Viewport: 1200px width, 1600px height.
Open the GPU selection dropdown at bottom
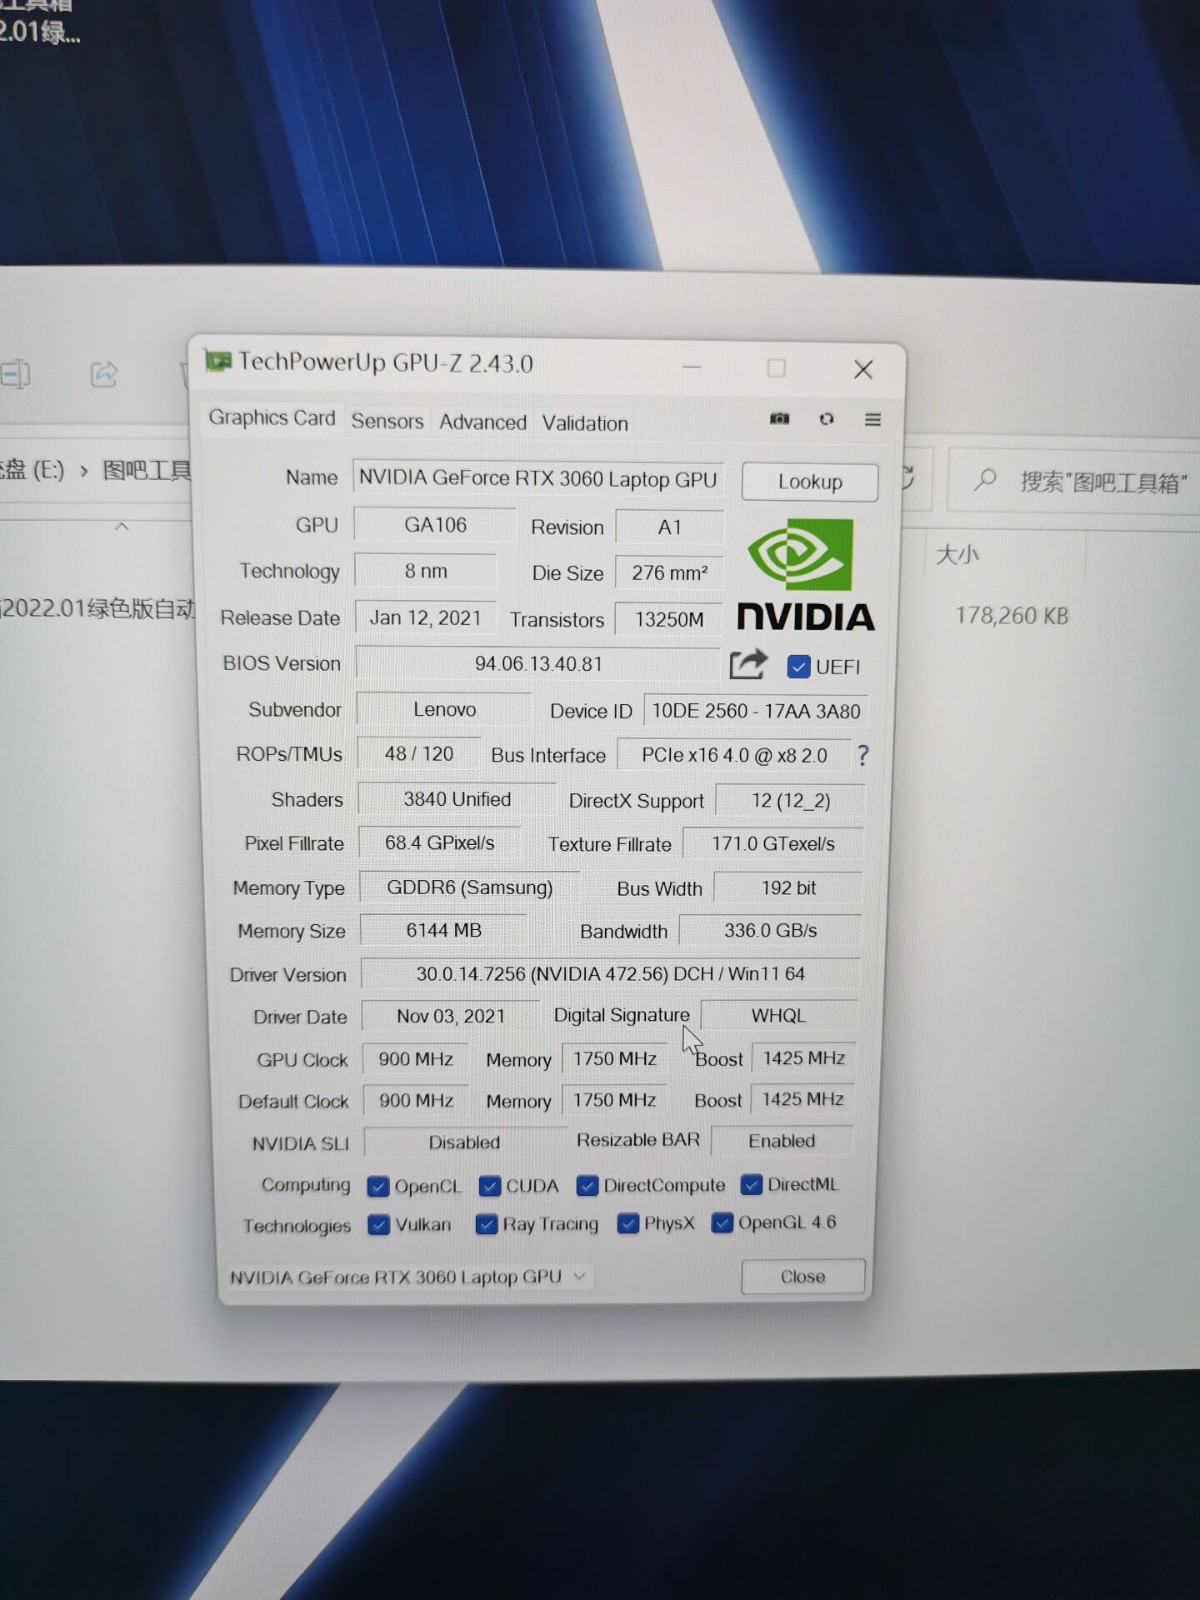click(x=408, y=1277)
